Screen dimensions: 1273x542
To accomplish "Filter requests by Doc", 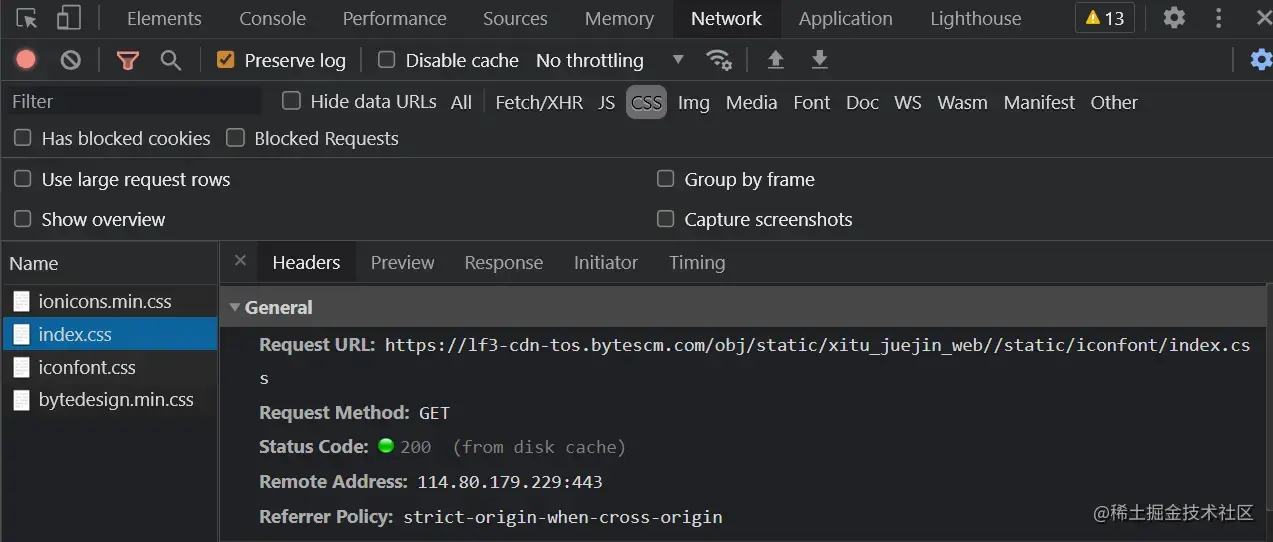I will point(862,102).
